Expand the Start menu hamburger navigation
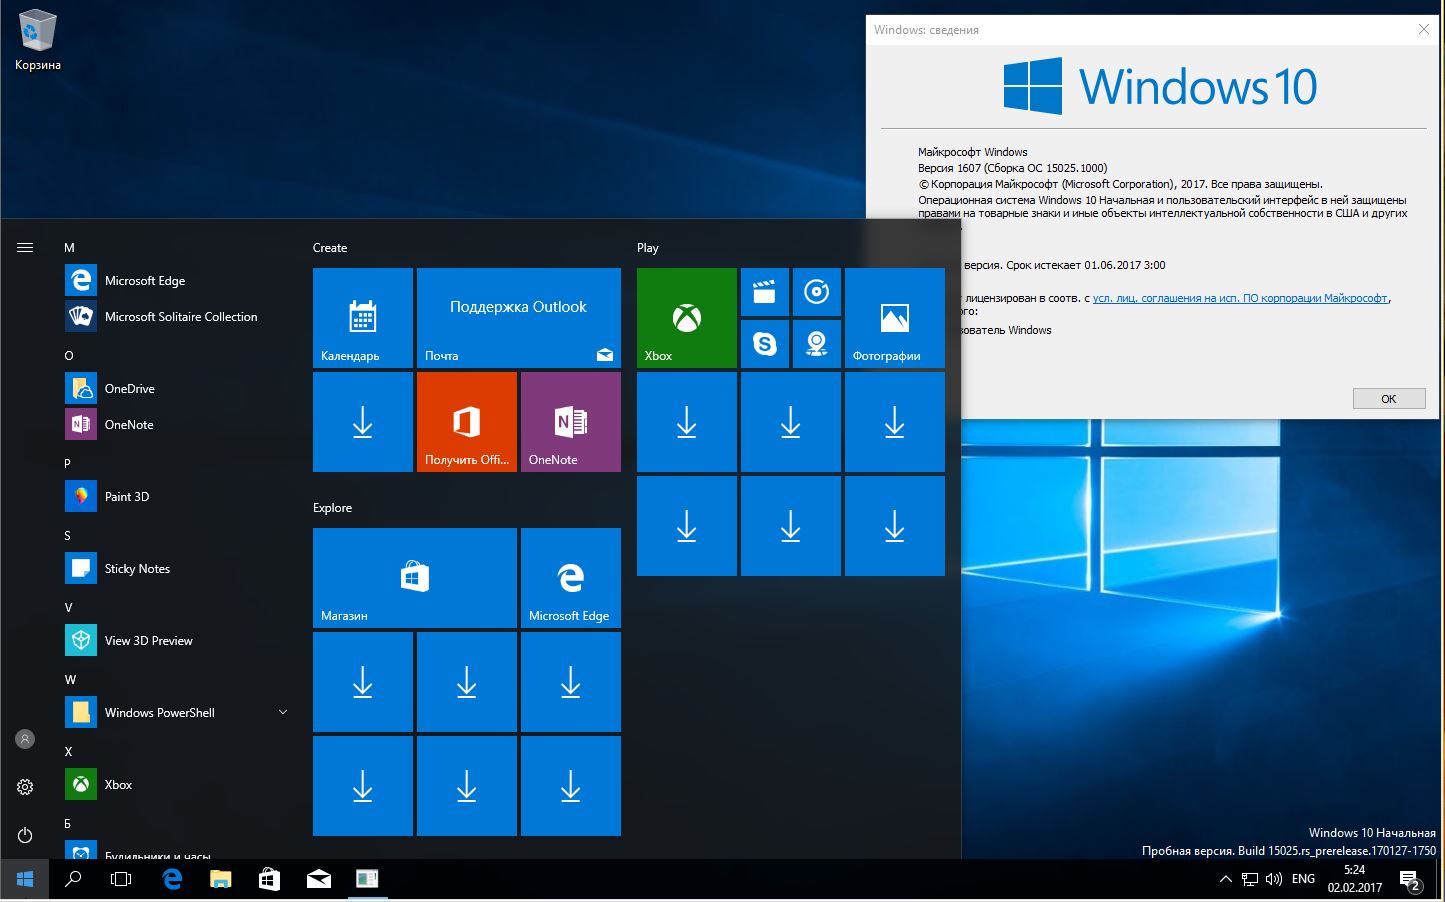This screenshot has height=902, width=1445. coord(25,247)
